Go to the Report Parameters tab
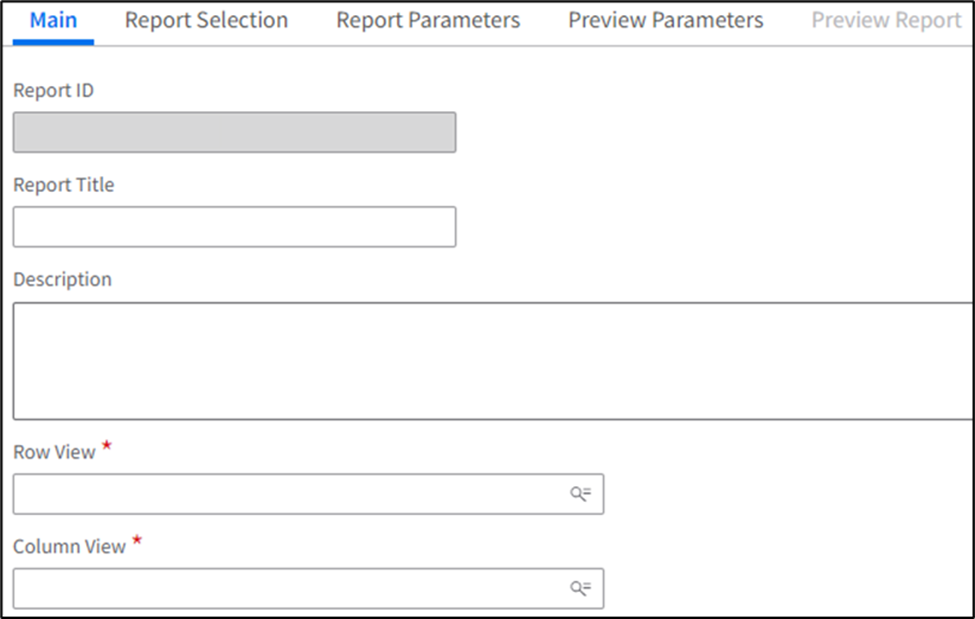Viewport: 975px width, 619px height. pos(428,21)
